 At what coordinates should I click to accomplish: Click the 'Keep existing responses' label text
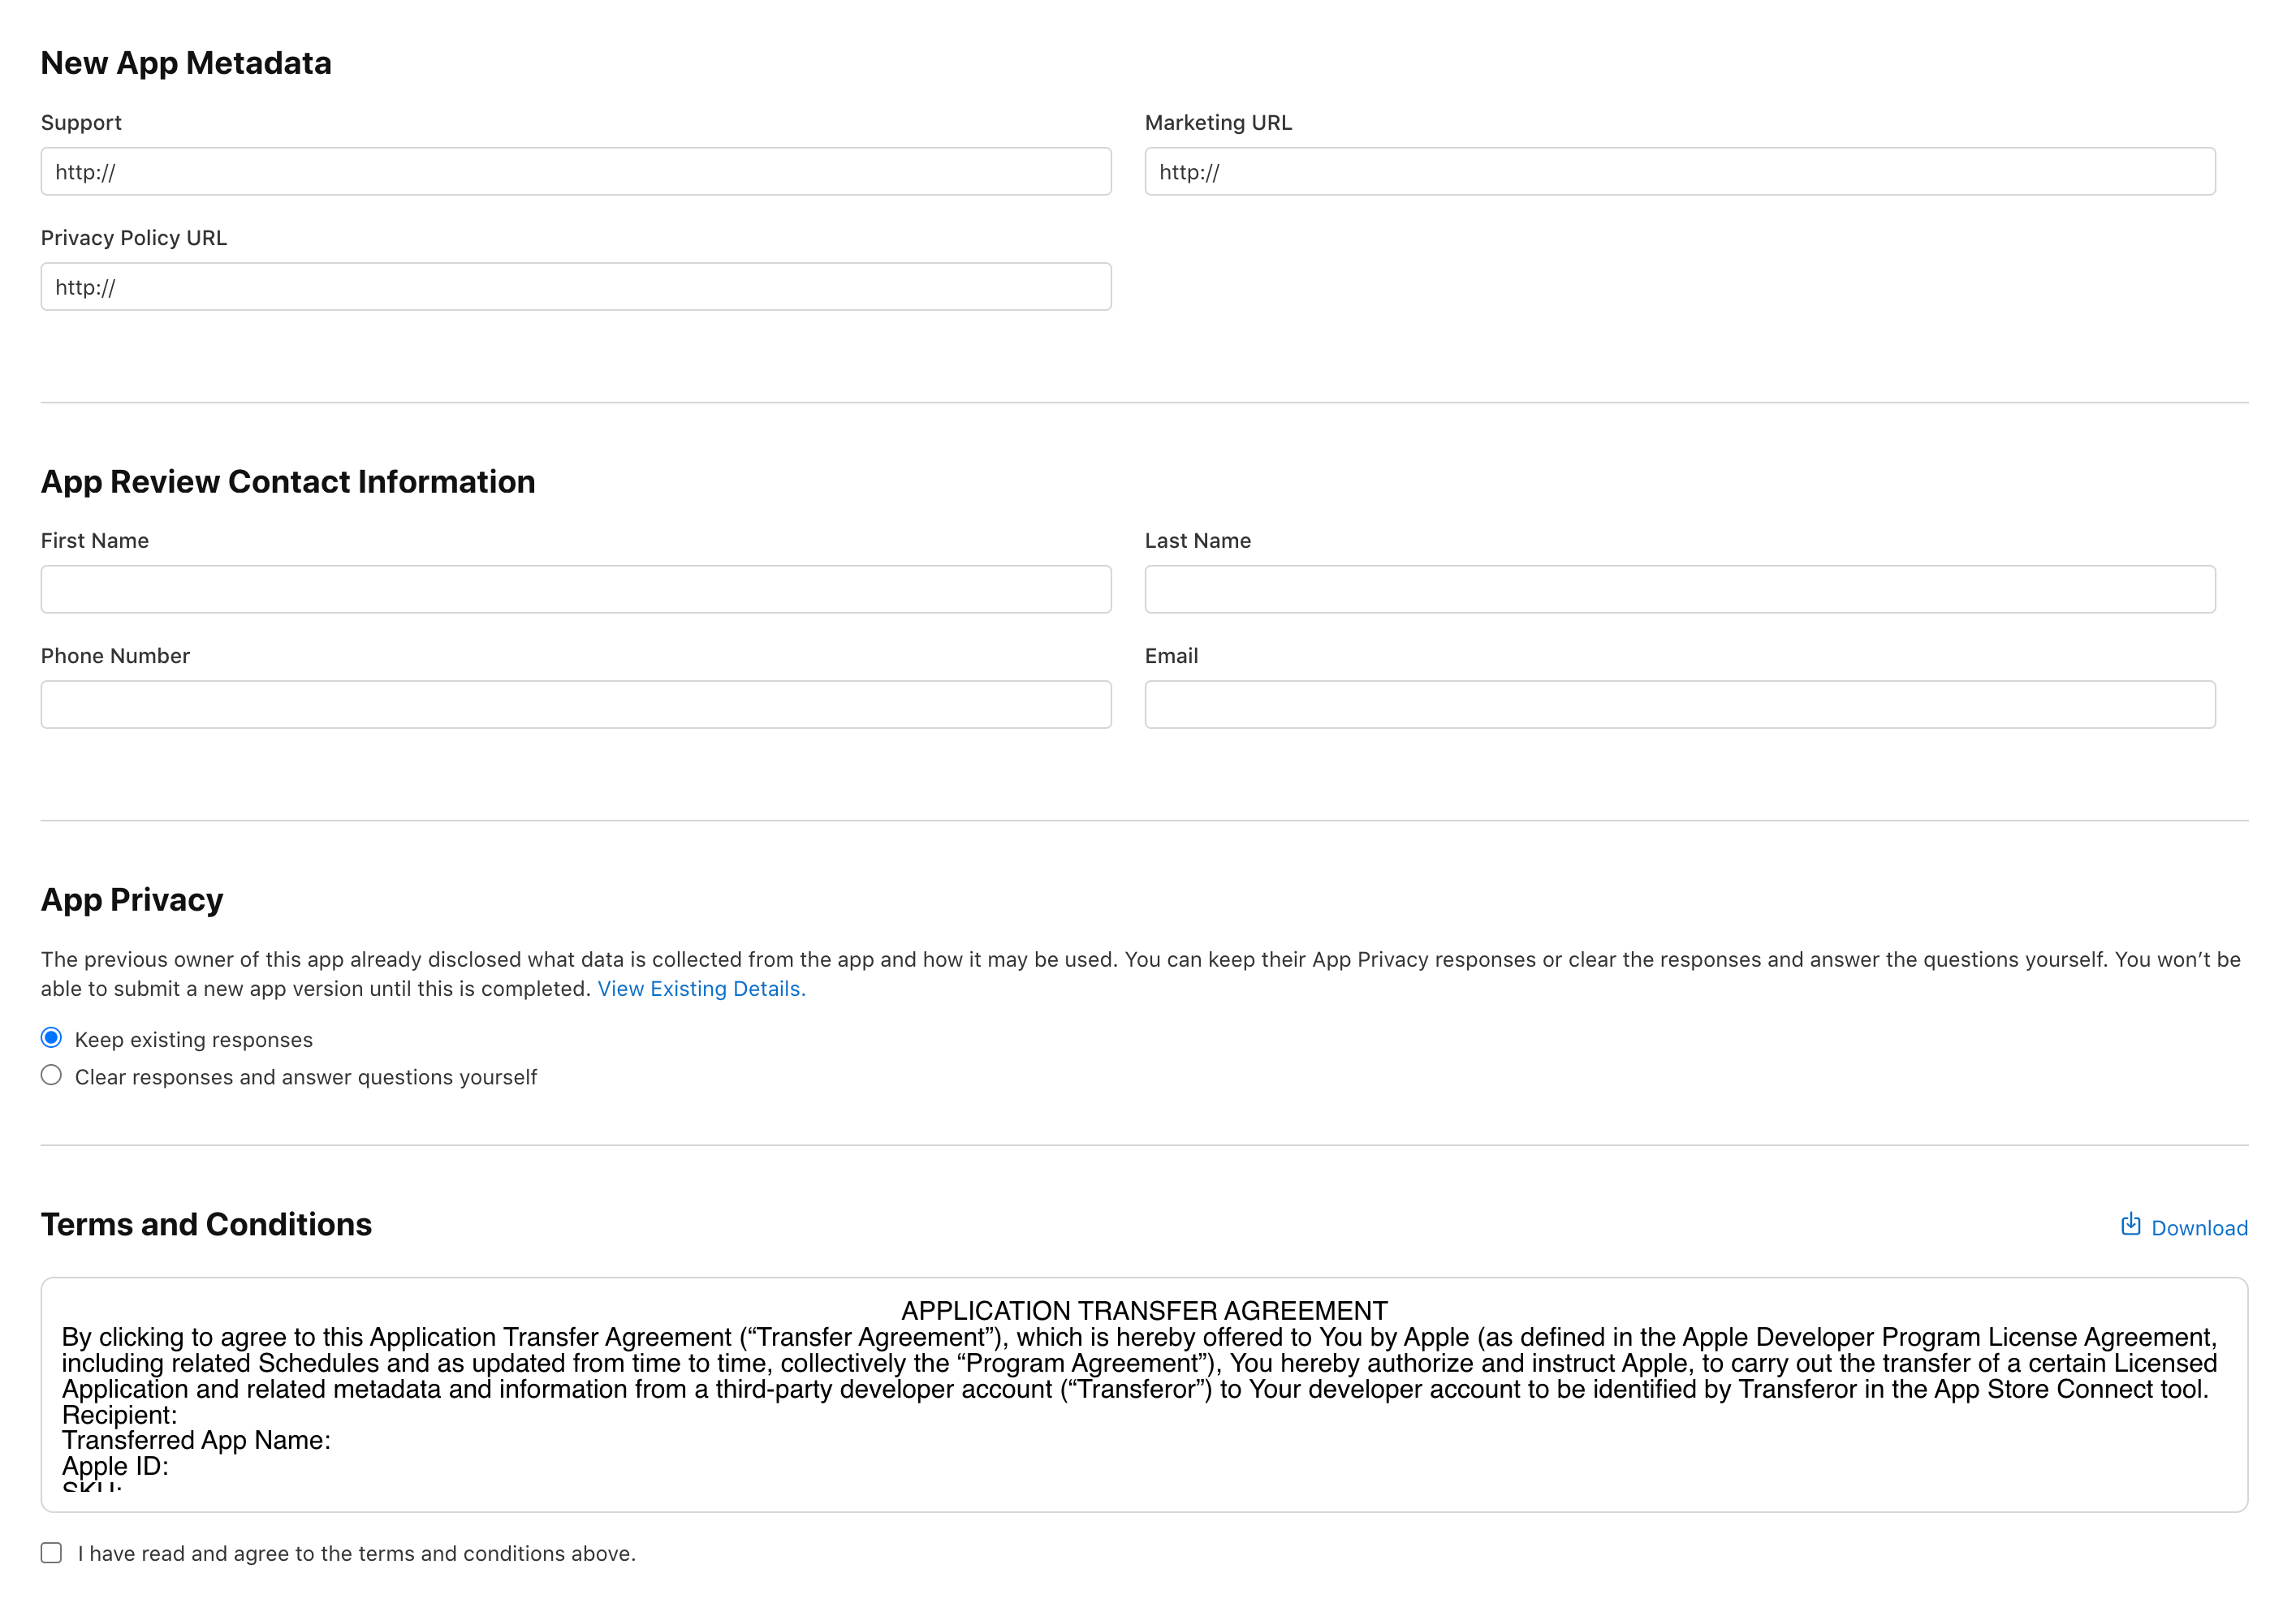[x=193, y=1040]
